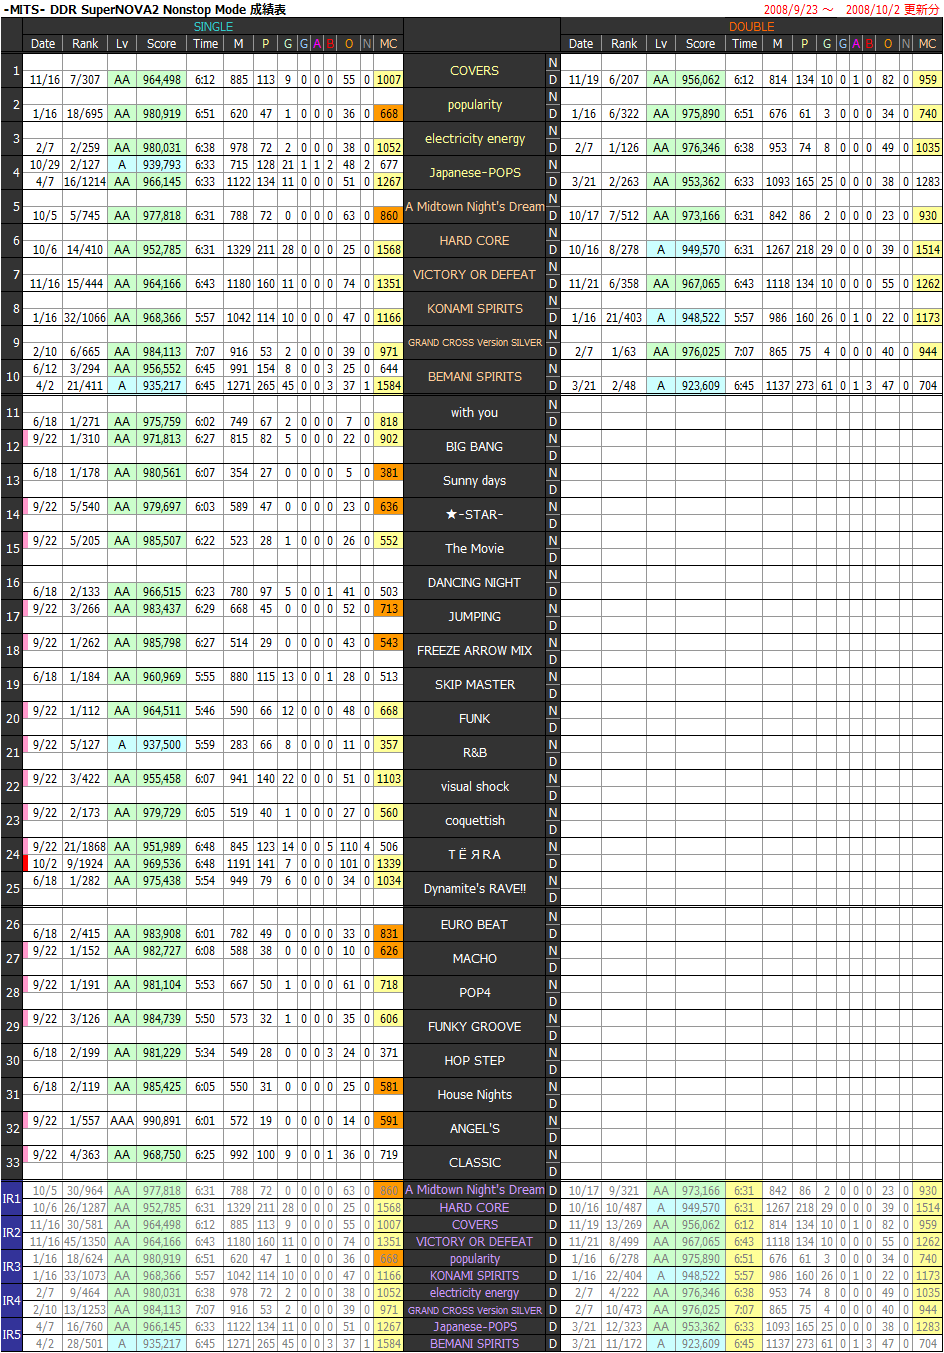Image resolution: width=944 pixels, height=1353 pixels.
Task: Select the 'EURO BEAT' course name
Action: click(474, 925)
